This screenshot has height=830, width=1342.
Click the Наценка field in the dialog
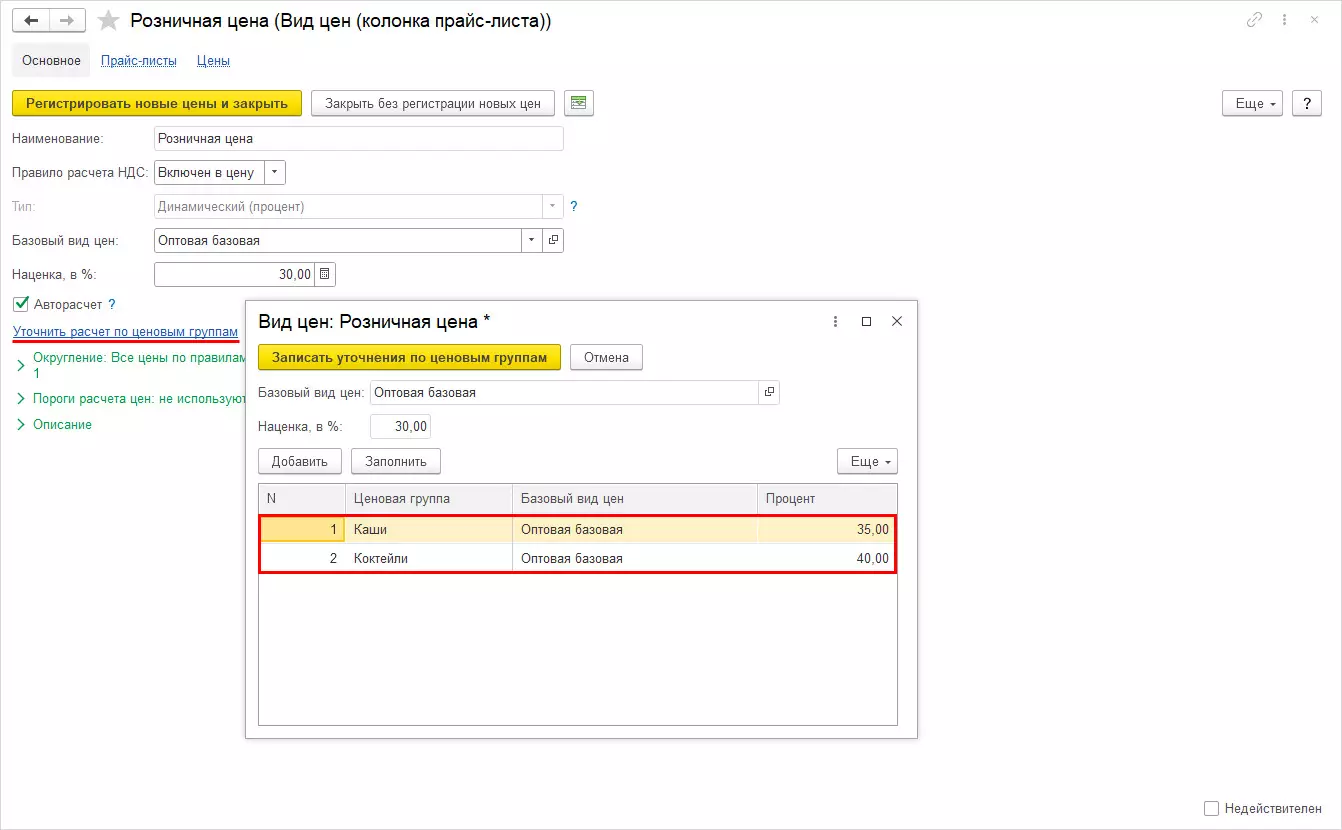400,426
